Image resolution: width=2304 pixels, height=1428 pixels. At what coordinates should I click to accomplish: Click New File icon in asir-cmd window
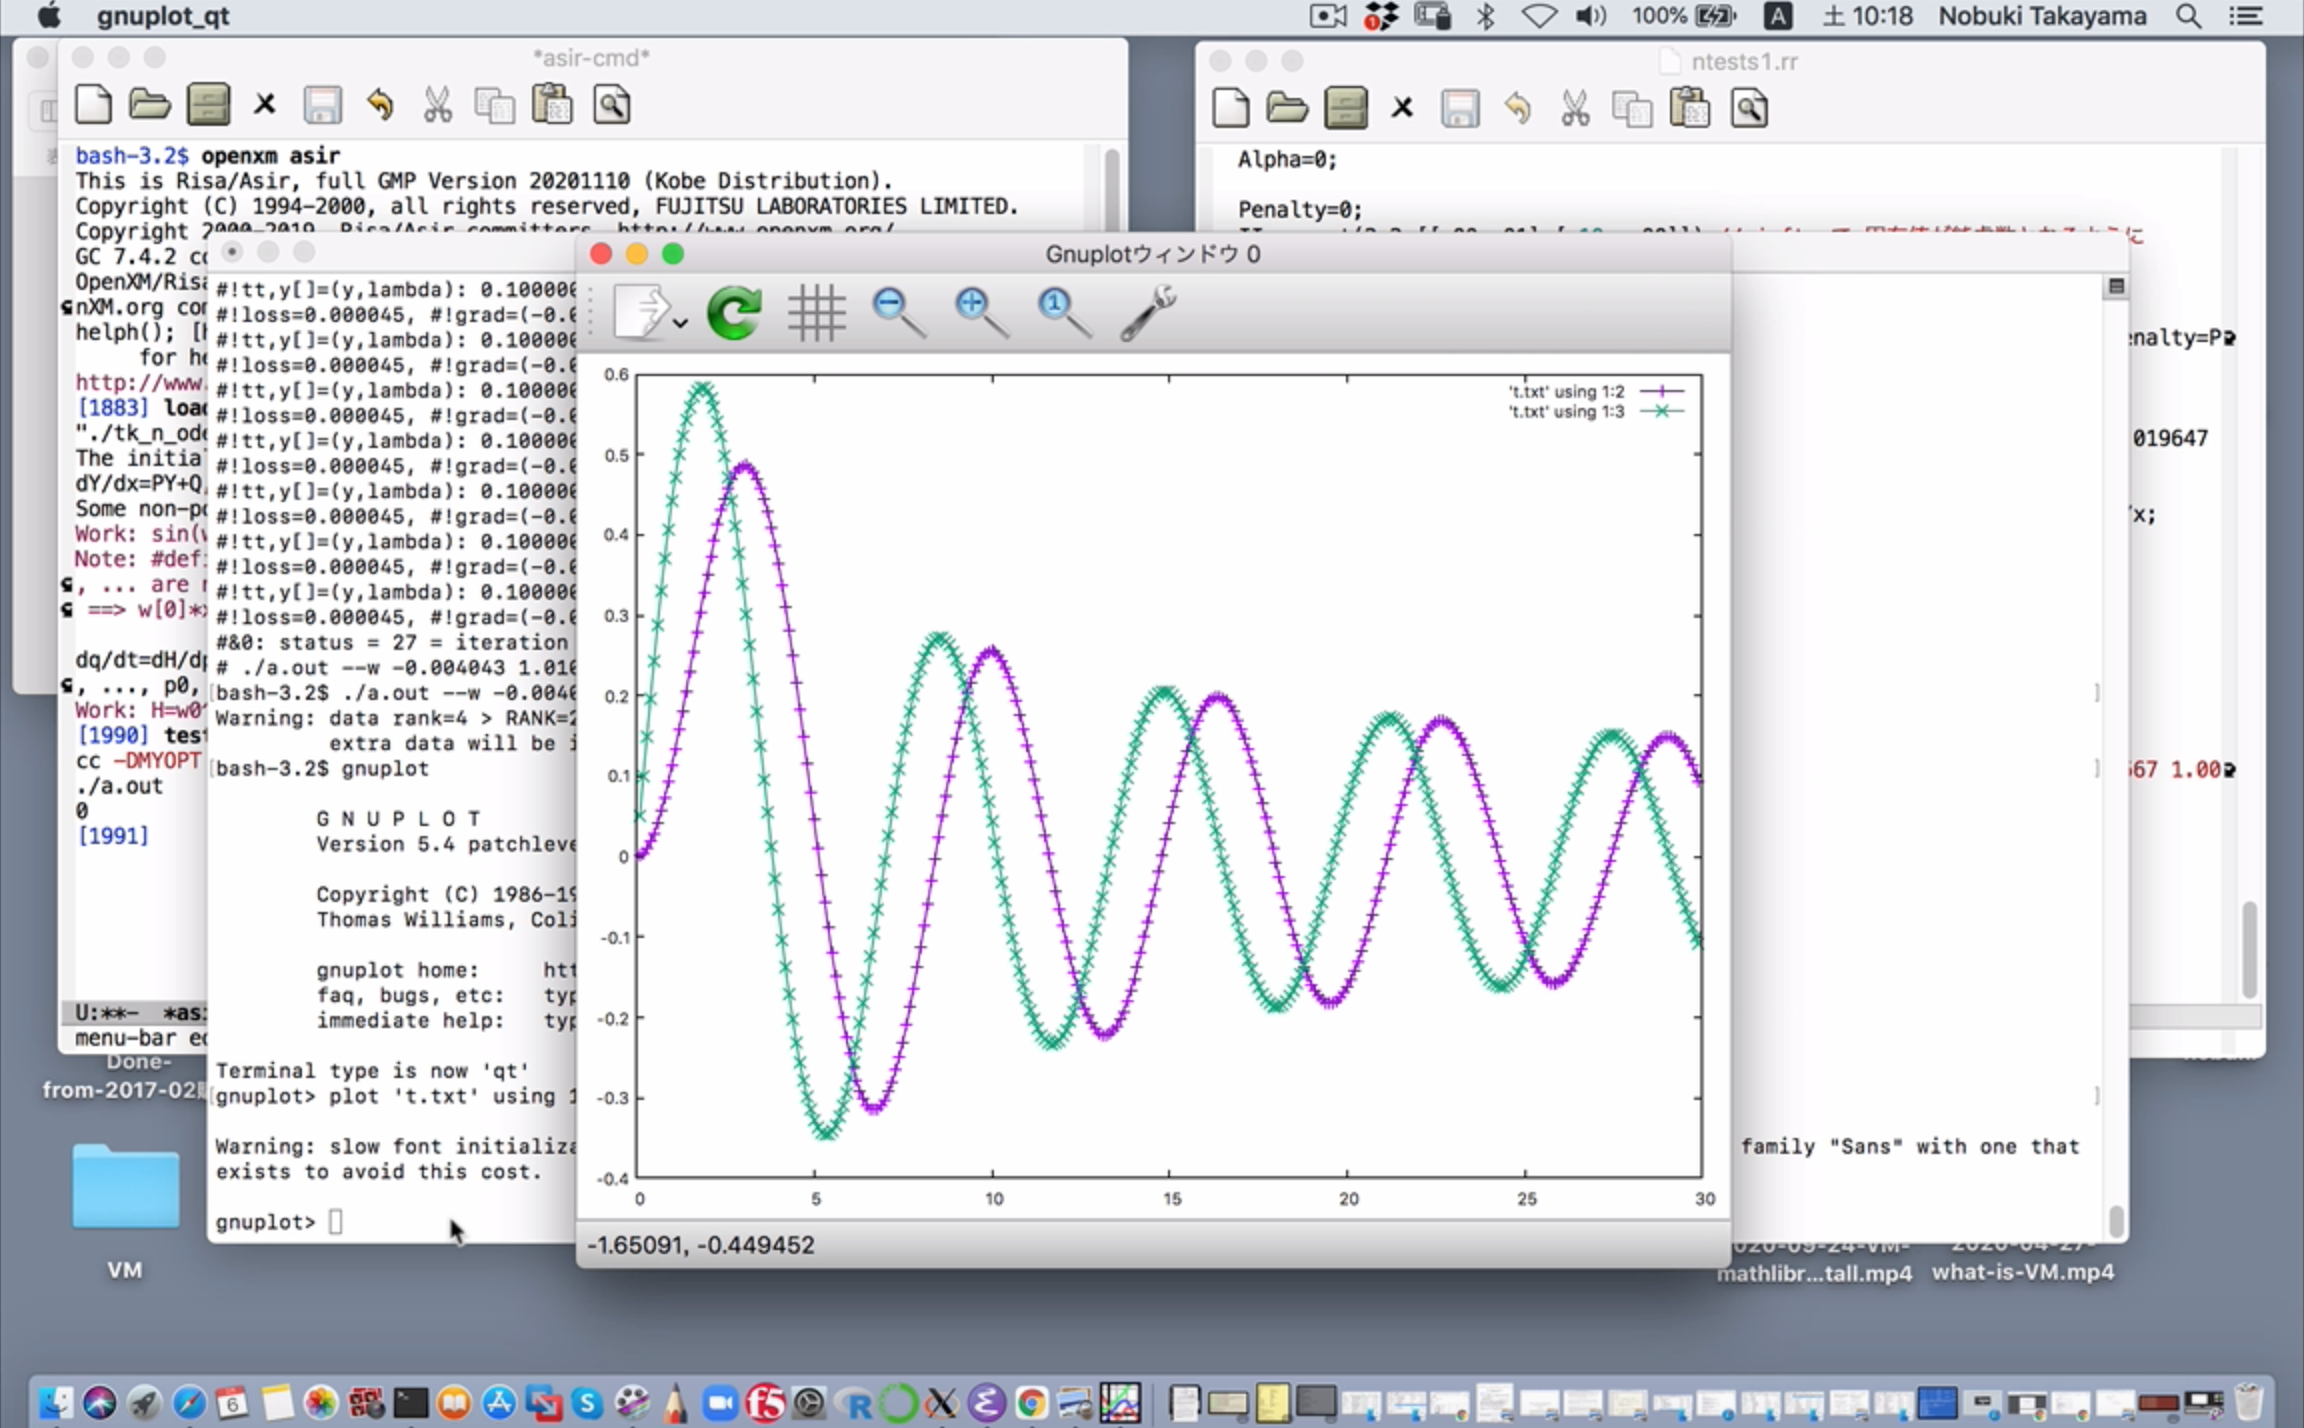(x=93, y=105)
